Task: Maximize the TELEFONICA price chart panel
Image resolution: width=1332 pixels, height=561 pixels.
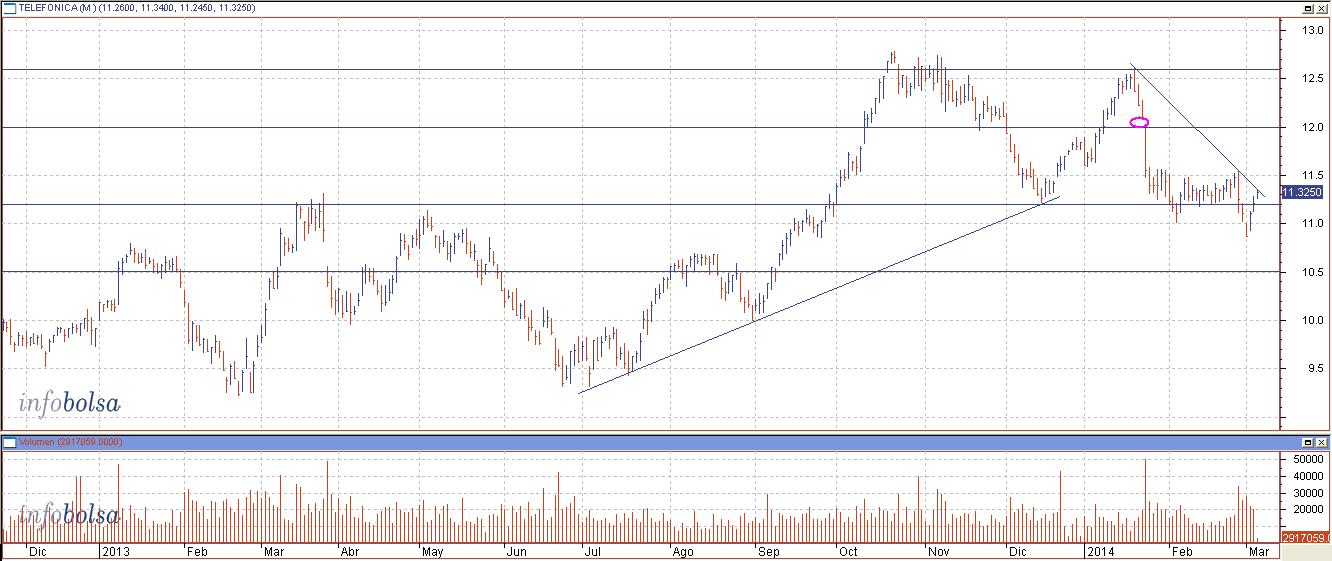Action: (1307, 7)
